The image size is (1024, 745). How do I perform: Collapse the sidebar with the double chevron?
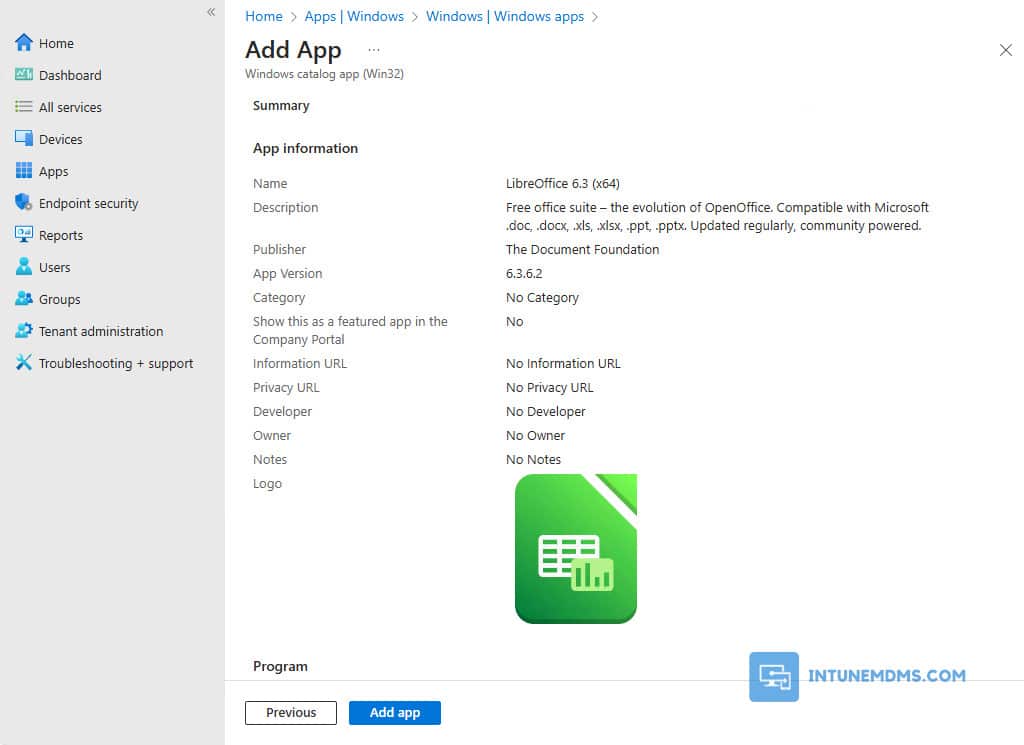point(211,12)
